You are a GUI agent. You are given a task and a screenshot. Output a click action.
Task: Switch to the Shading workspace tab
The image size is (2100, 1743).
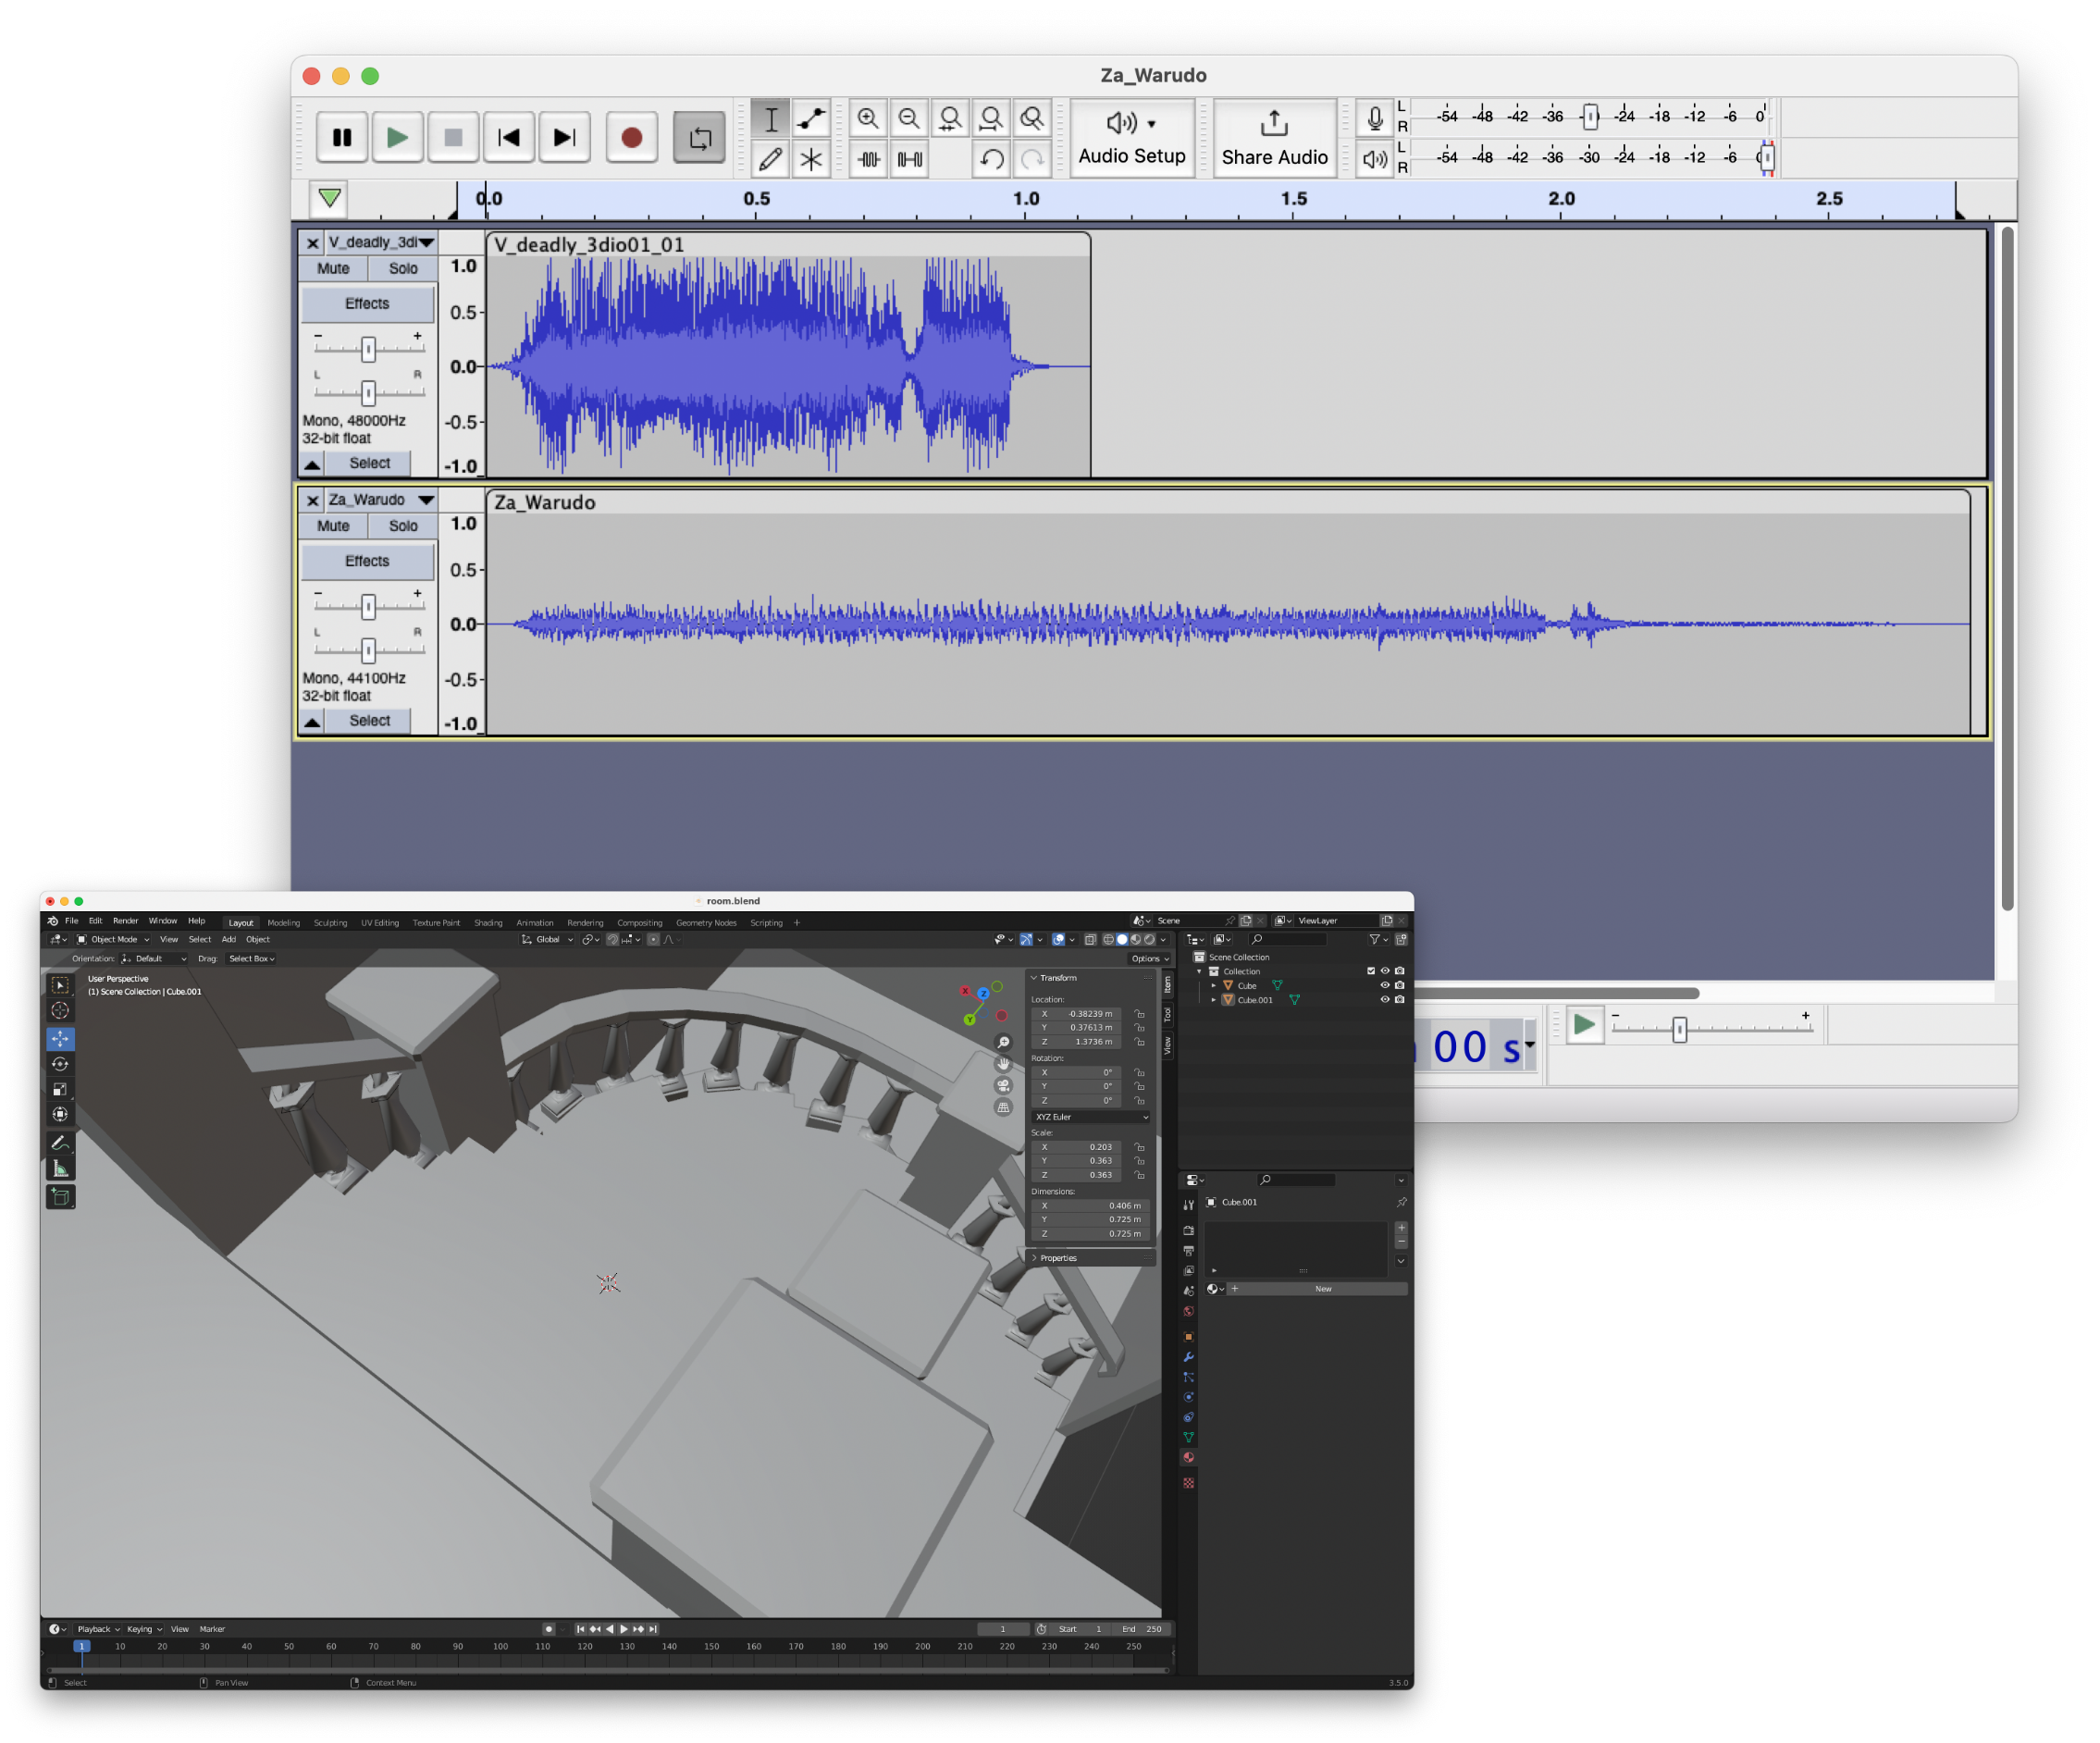(488, 922)
